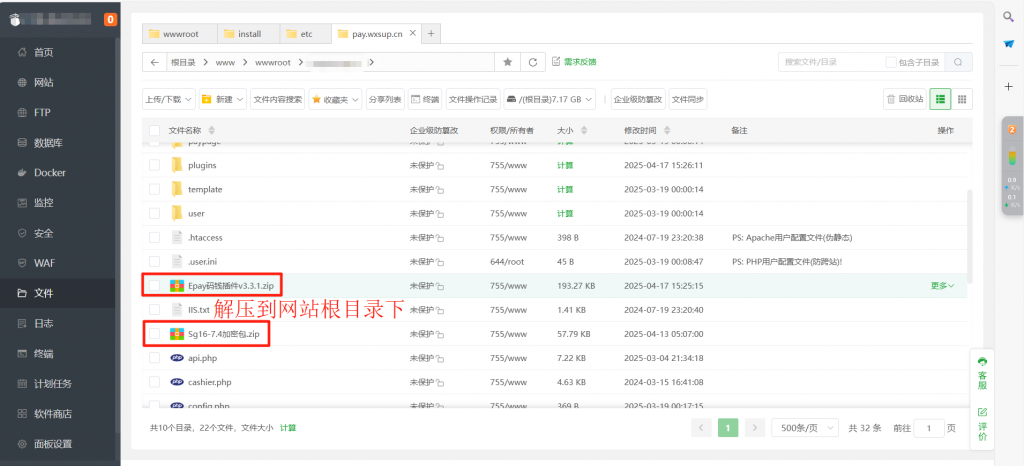This screenshot has height=466, width=1024.
Task: Check the 包含子目录 checkbox
Action: point(891,62)
